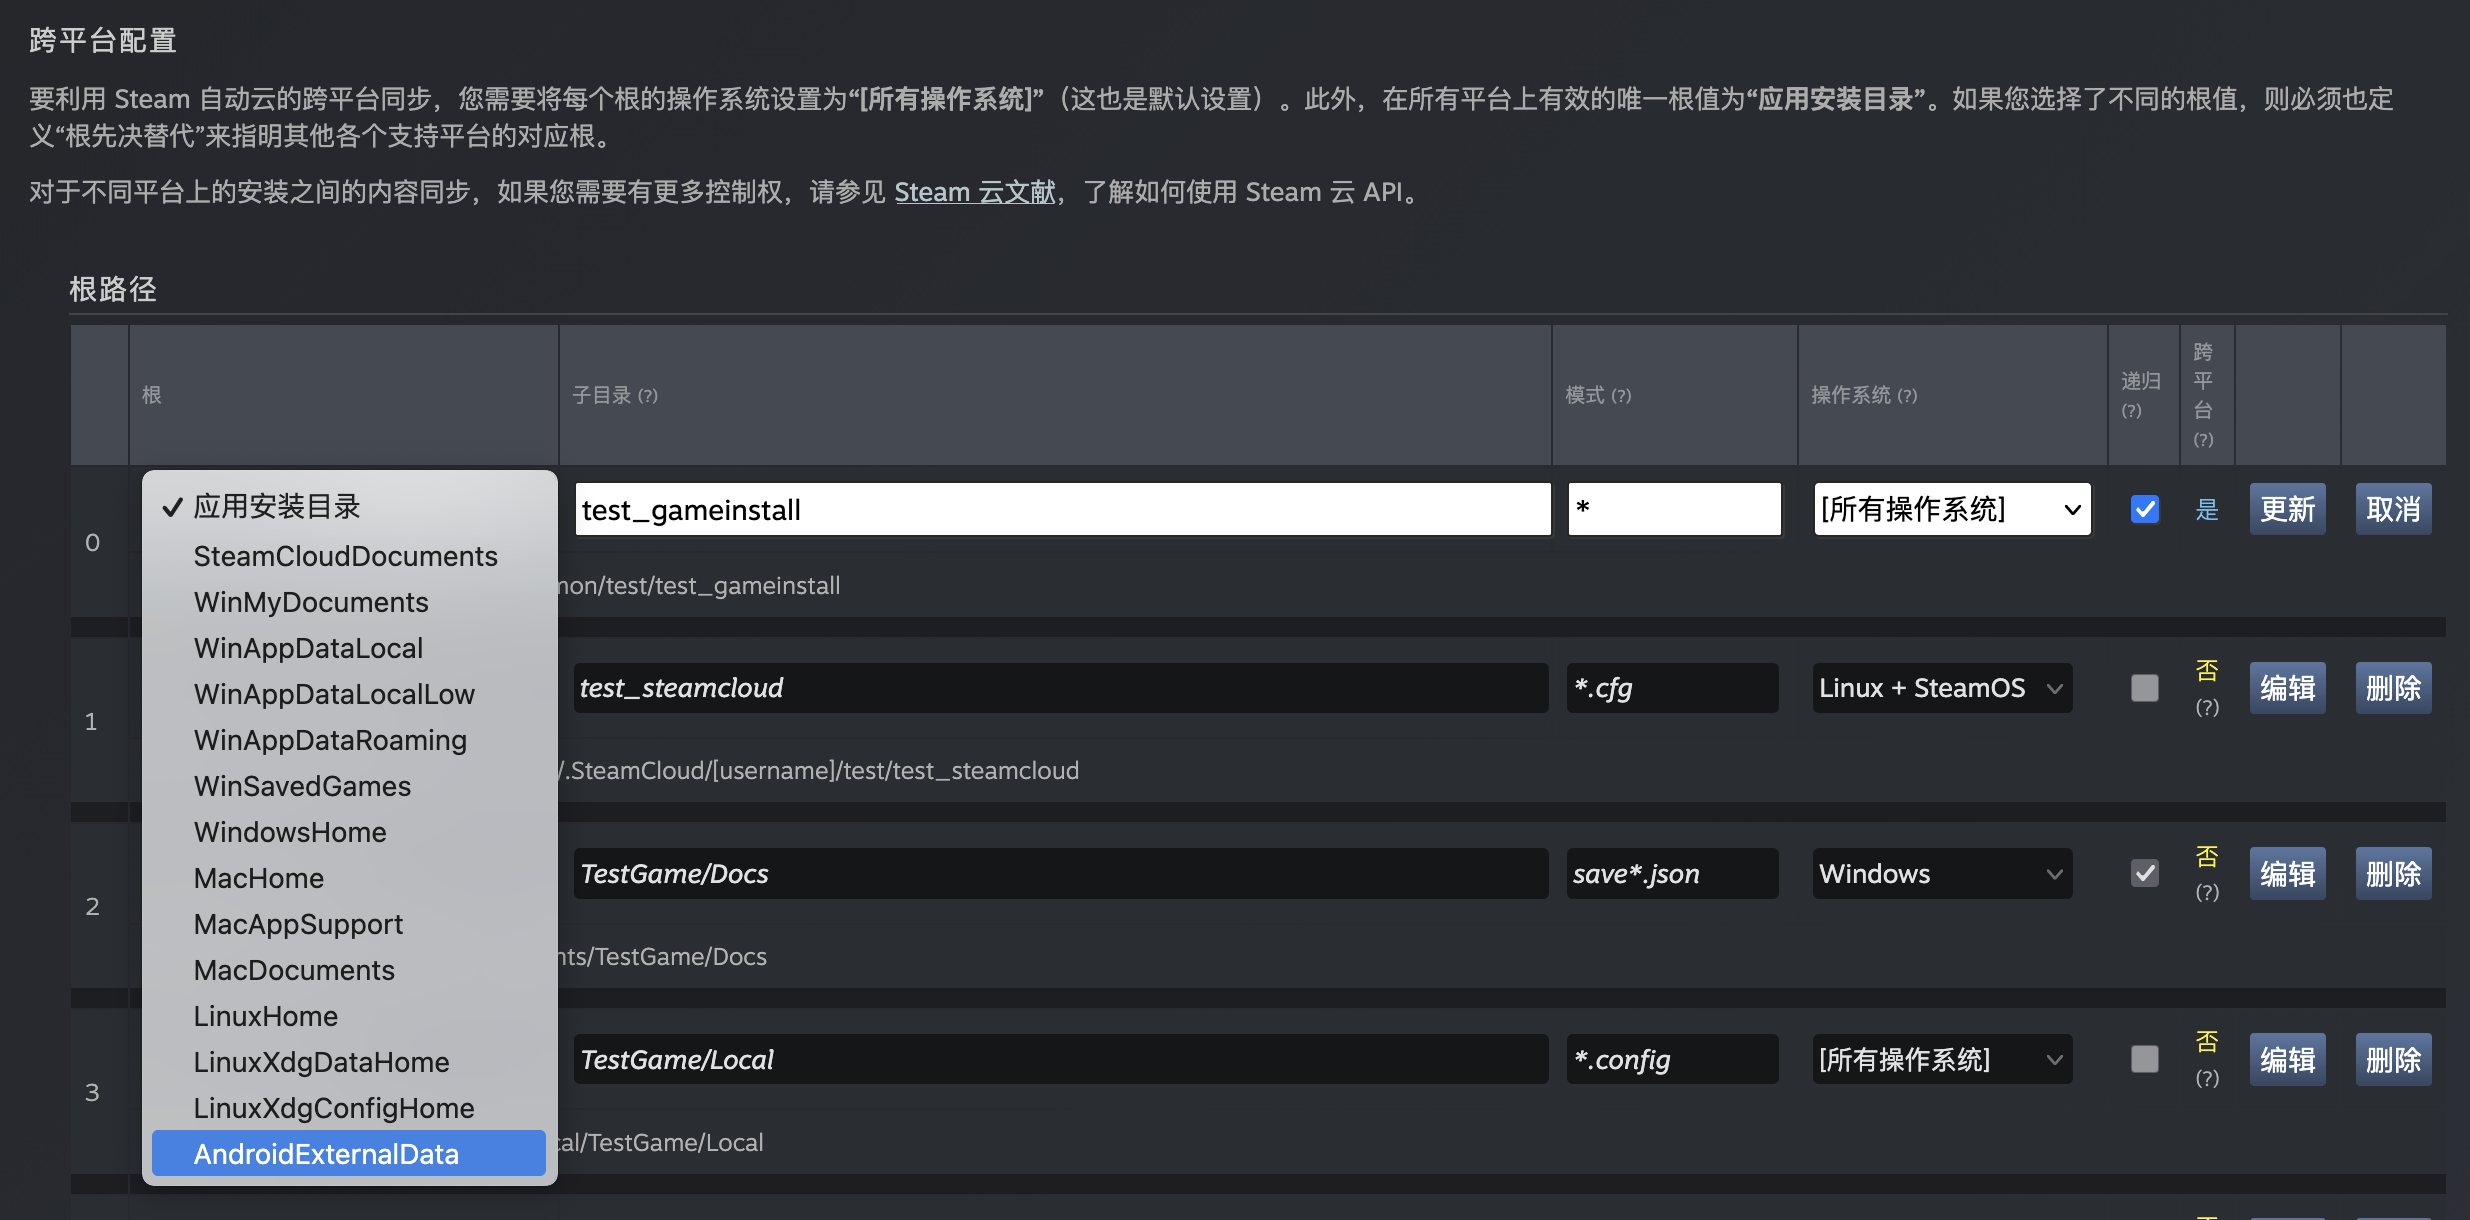This screenshot has width=2470, height=1220.
Task: Click 编辑 for the TestGame/Docs row
Action: (x=2287, y=873)
